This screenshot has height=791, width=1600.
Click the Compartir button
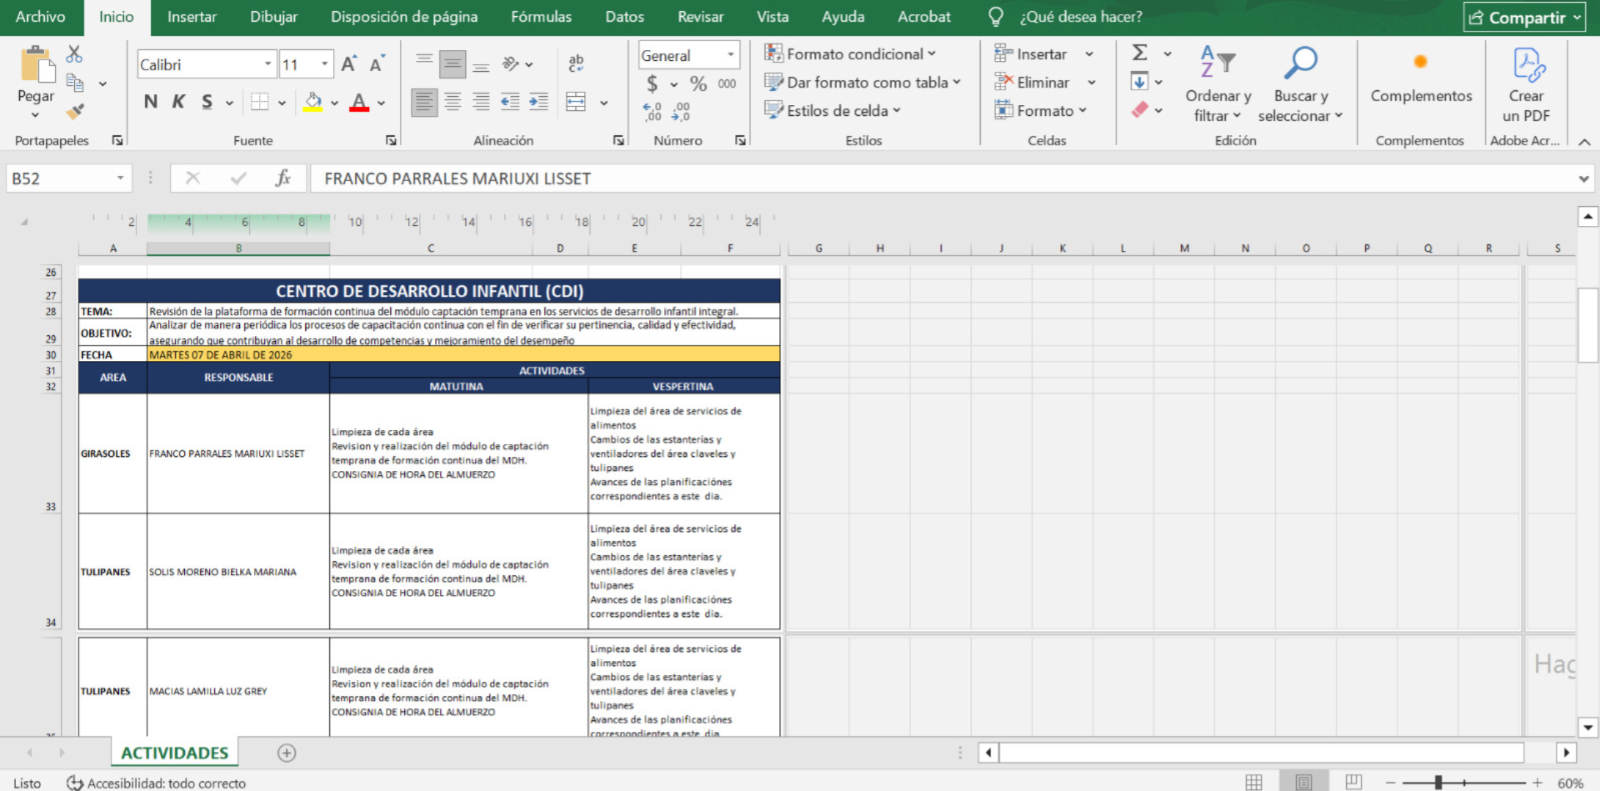[x=1524, y=17]
